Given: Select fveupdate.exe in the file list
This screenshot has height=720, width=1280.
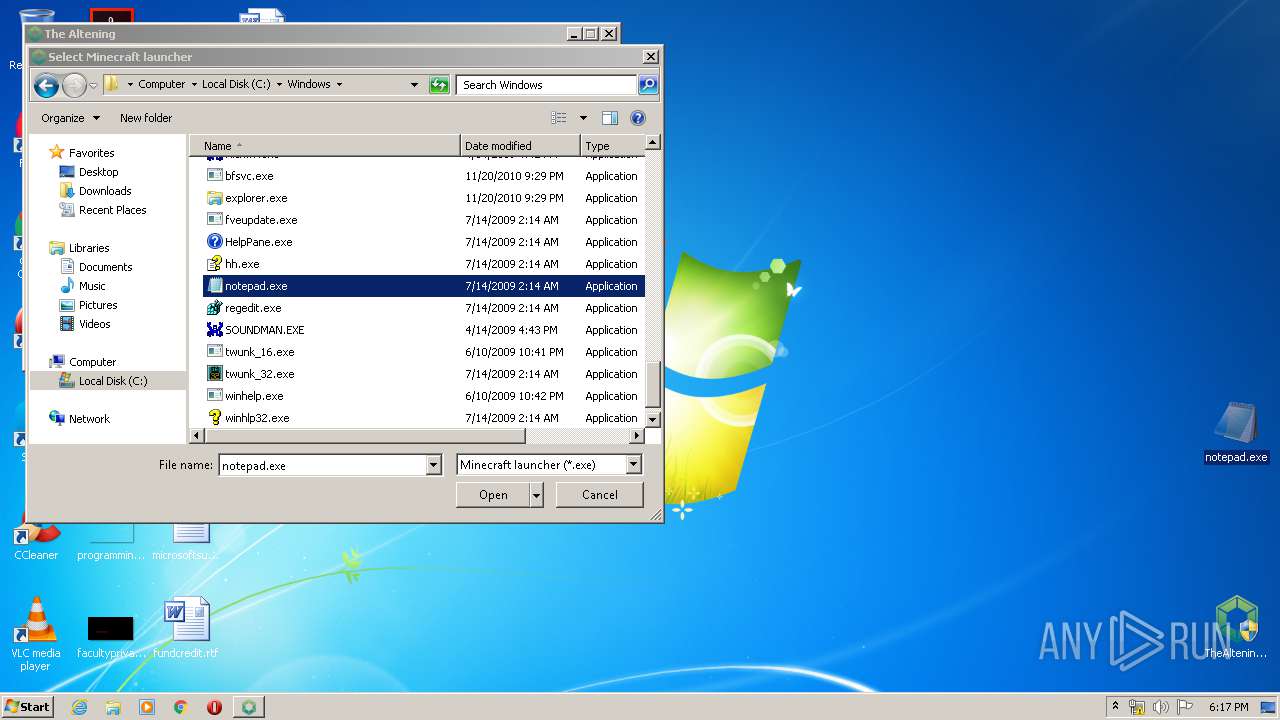Looking at the screenshot, I should 261,220.
